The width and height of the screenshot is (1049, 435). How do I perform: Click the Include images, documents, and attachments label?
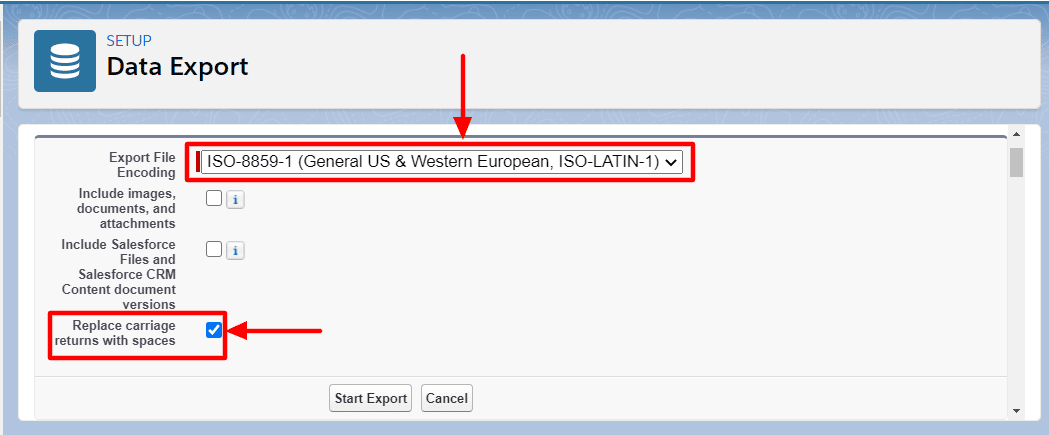(127, 208)
